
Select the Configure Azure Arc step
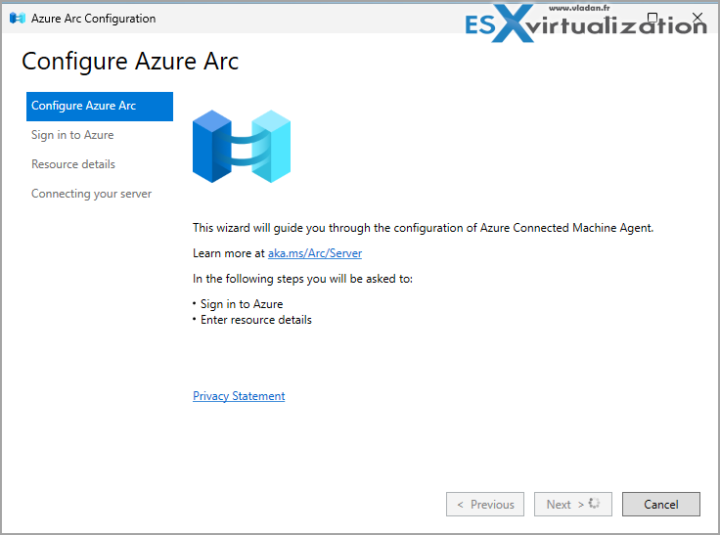(x=100, y=106)
